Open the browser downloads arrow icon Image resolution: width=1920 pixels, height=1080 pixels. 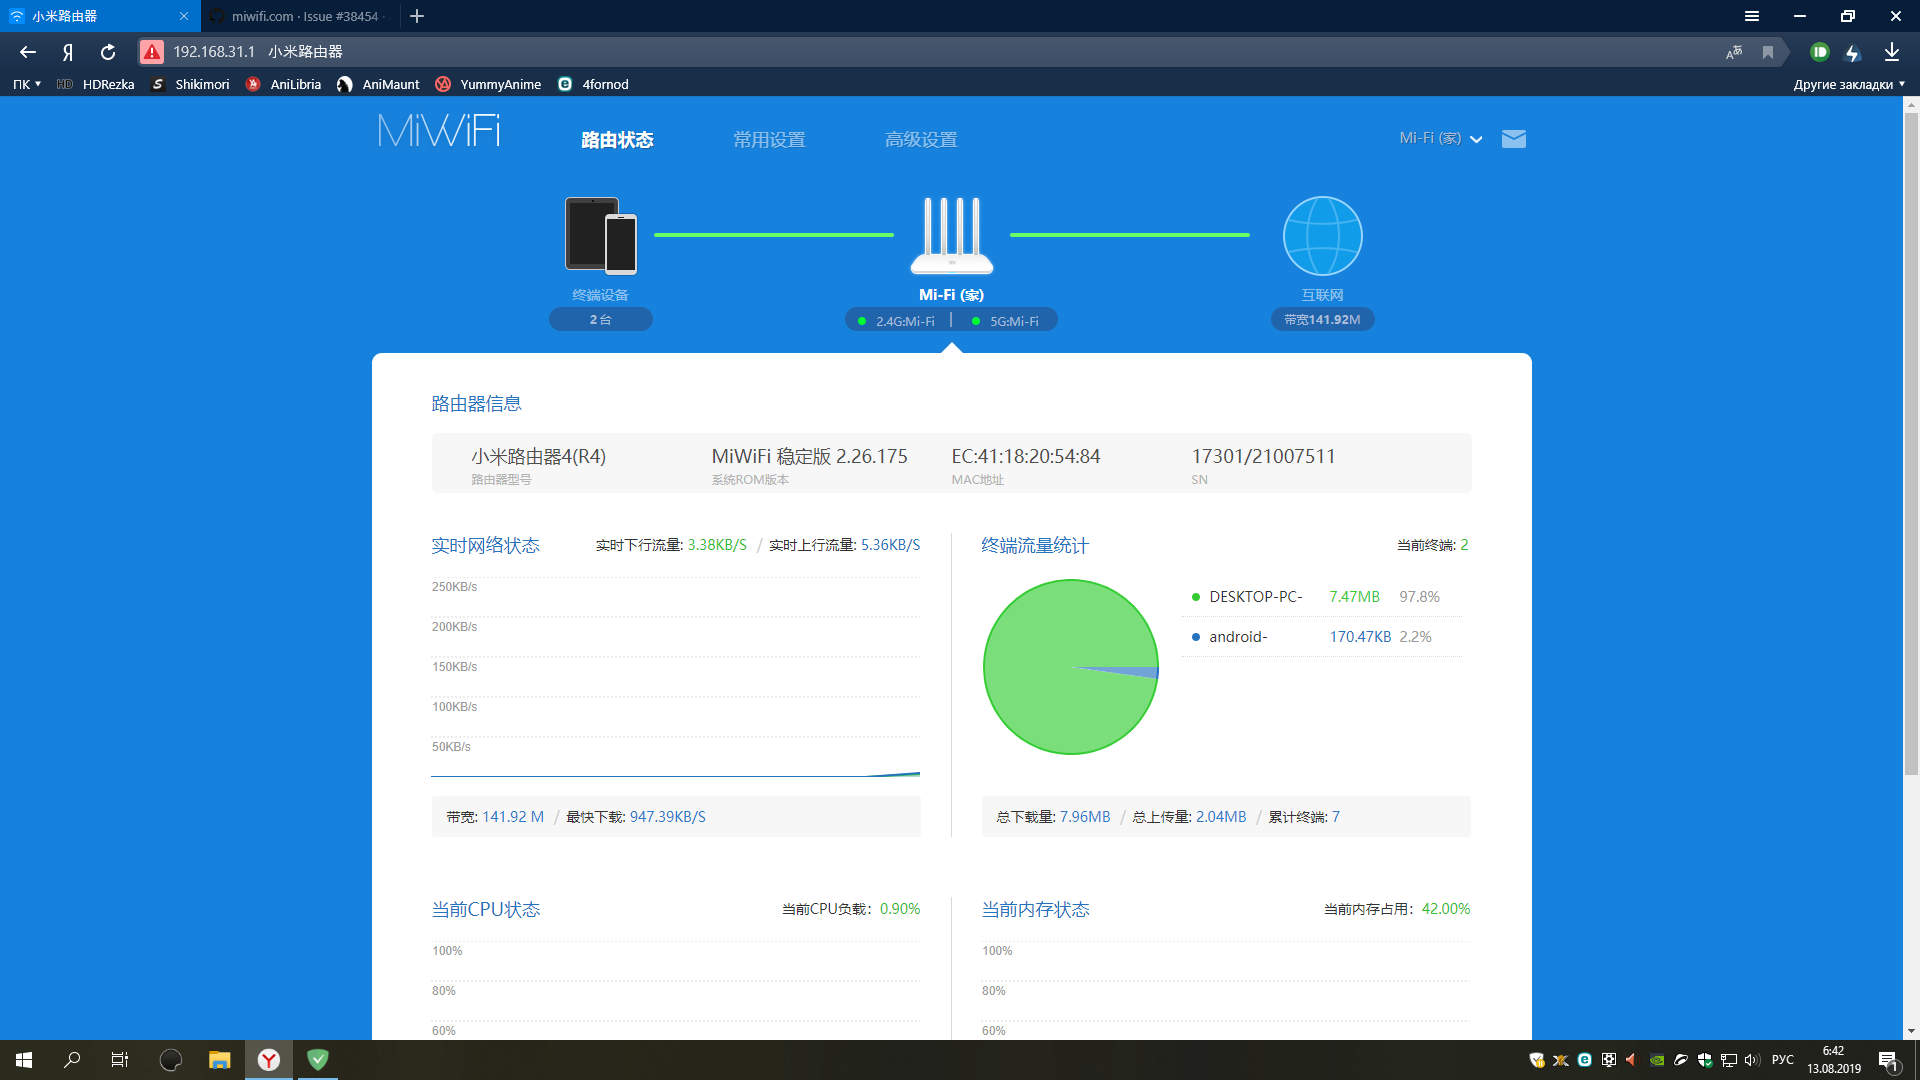tap(1891, 52)
